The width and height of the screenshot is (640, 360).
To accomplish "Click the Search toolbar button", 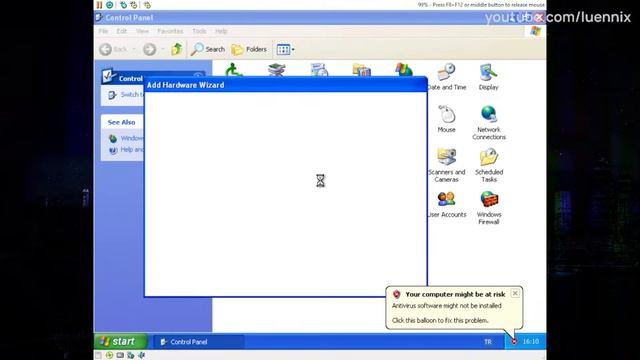I will click(208, 49).
